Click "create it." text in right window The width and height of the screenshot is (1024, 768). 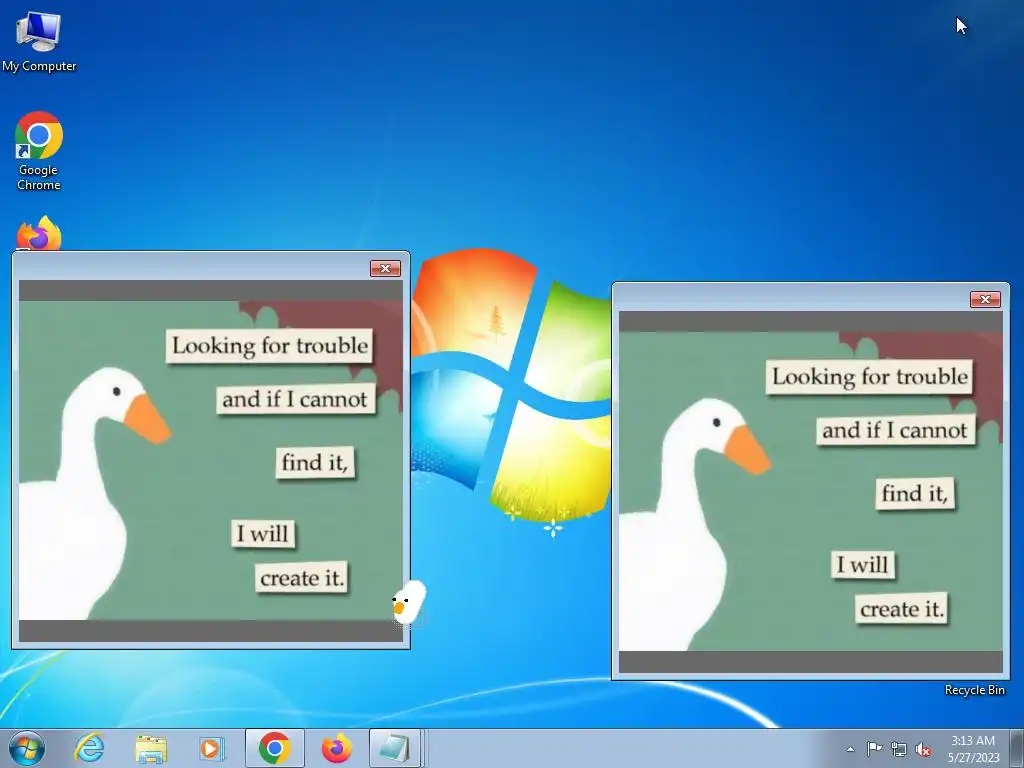(x=902, y=609)
